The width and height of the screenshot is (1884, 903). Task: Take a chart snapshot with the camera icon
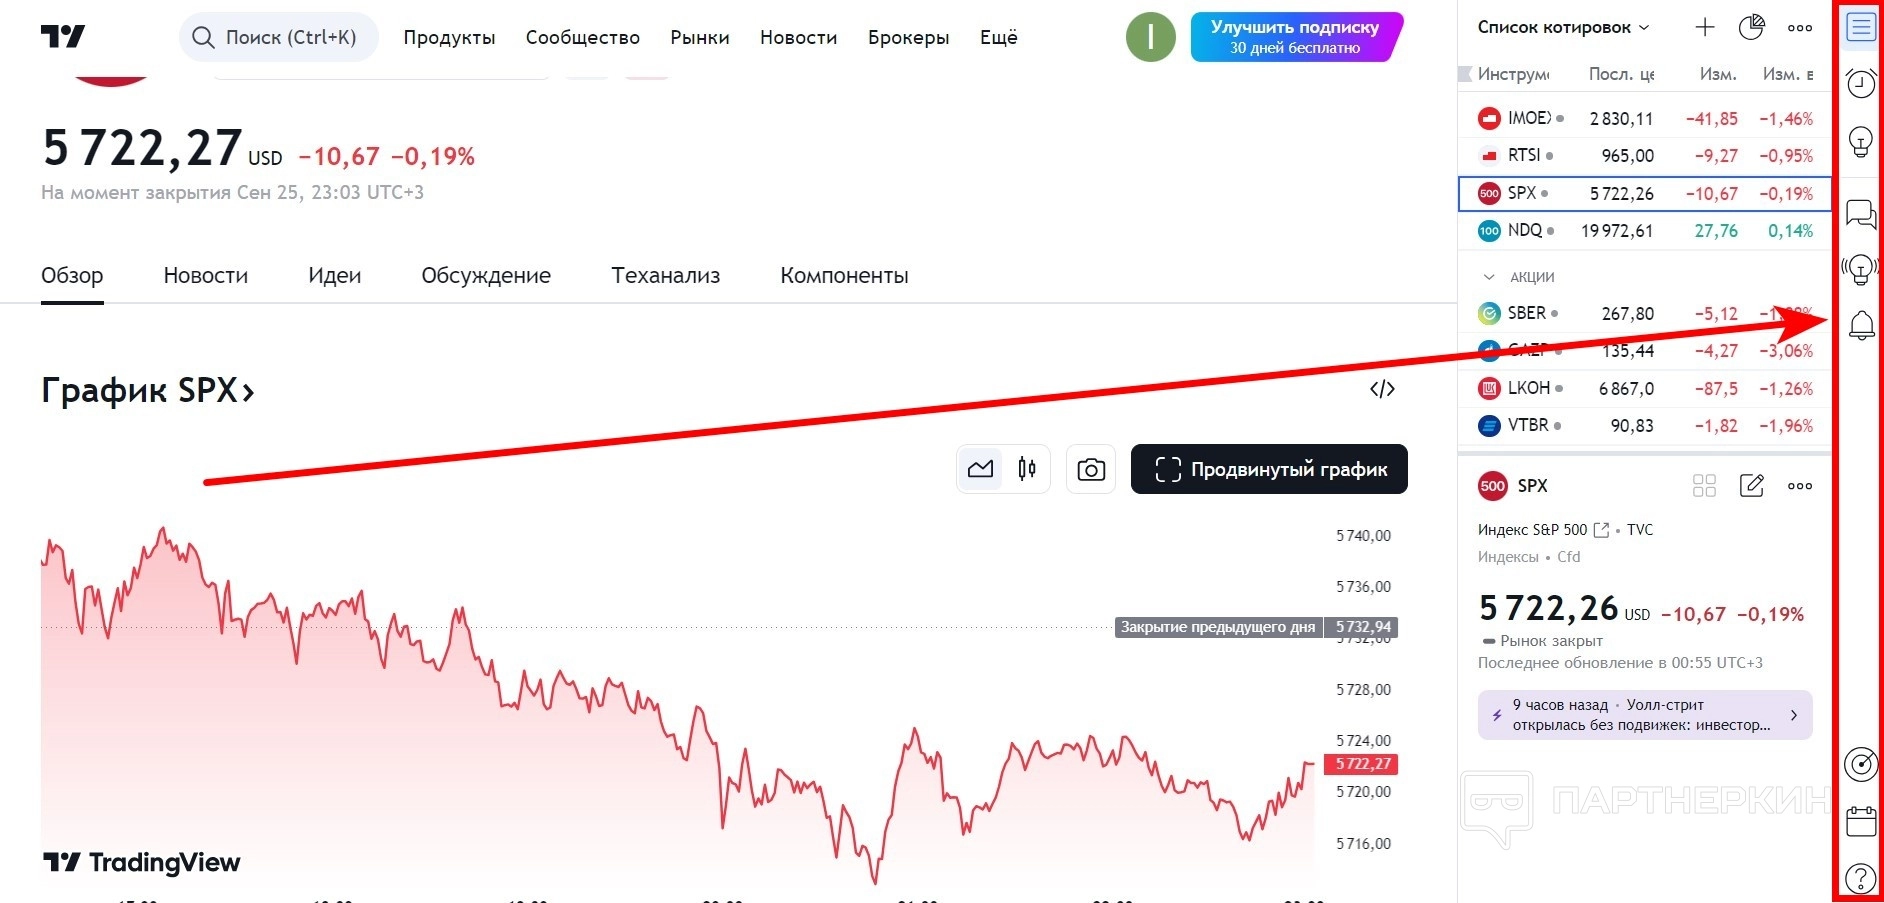tap(1091, 469)
